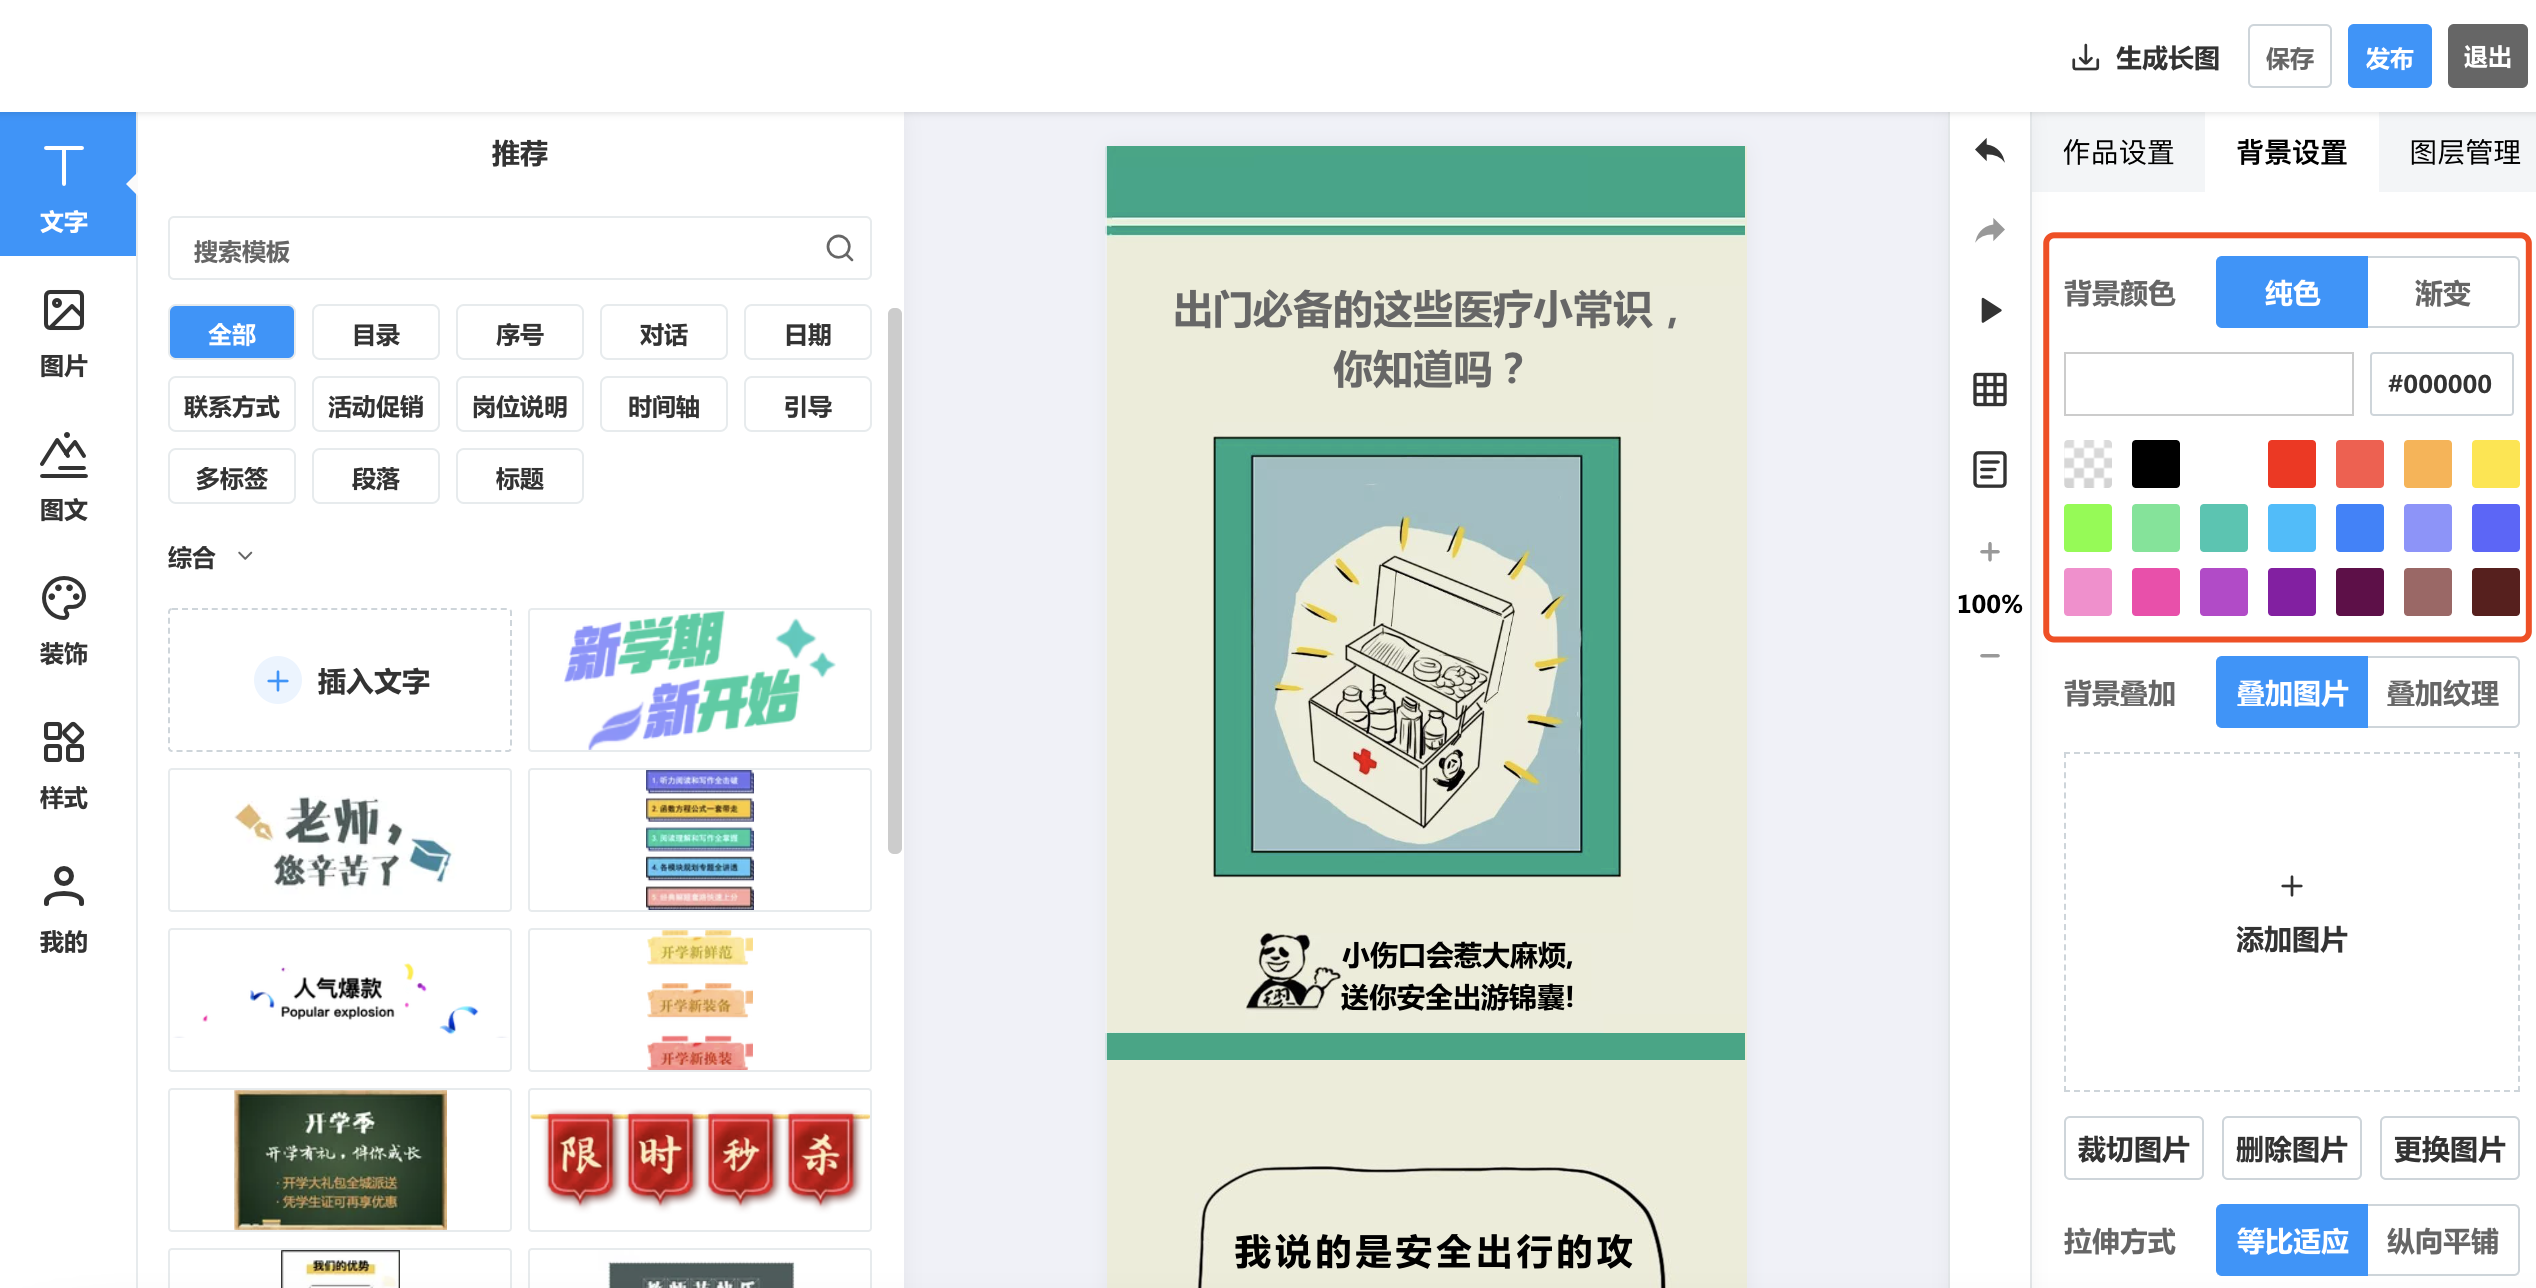
Task: Select 纵向平铺 stretch mode
Action: point(2442,1240)
